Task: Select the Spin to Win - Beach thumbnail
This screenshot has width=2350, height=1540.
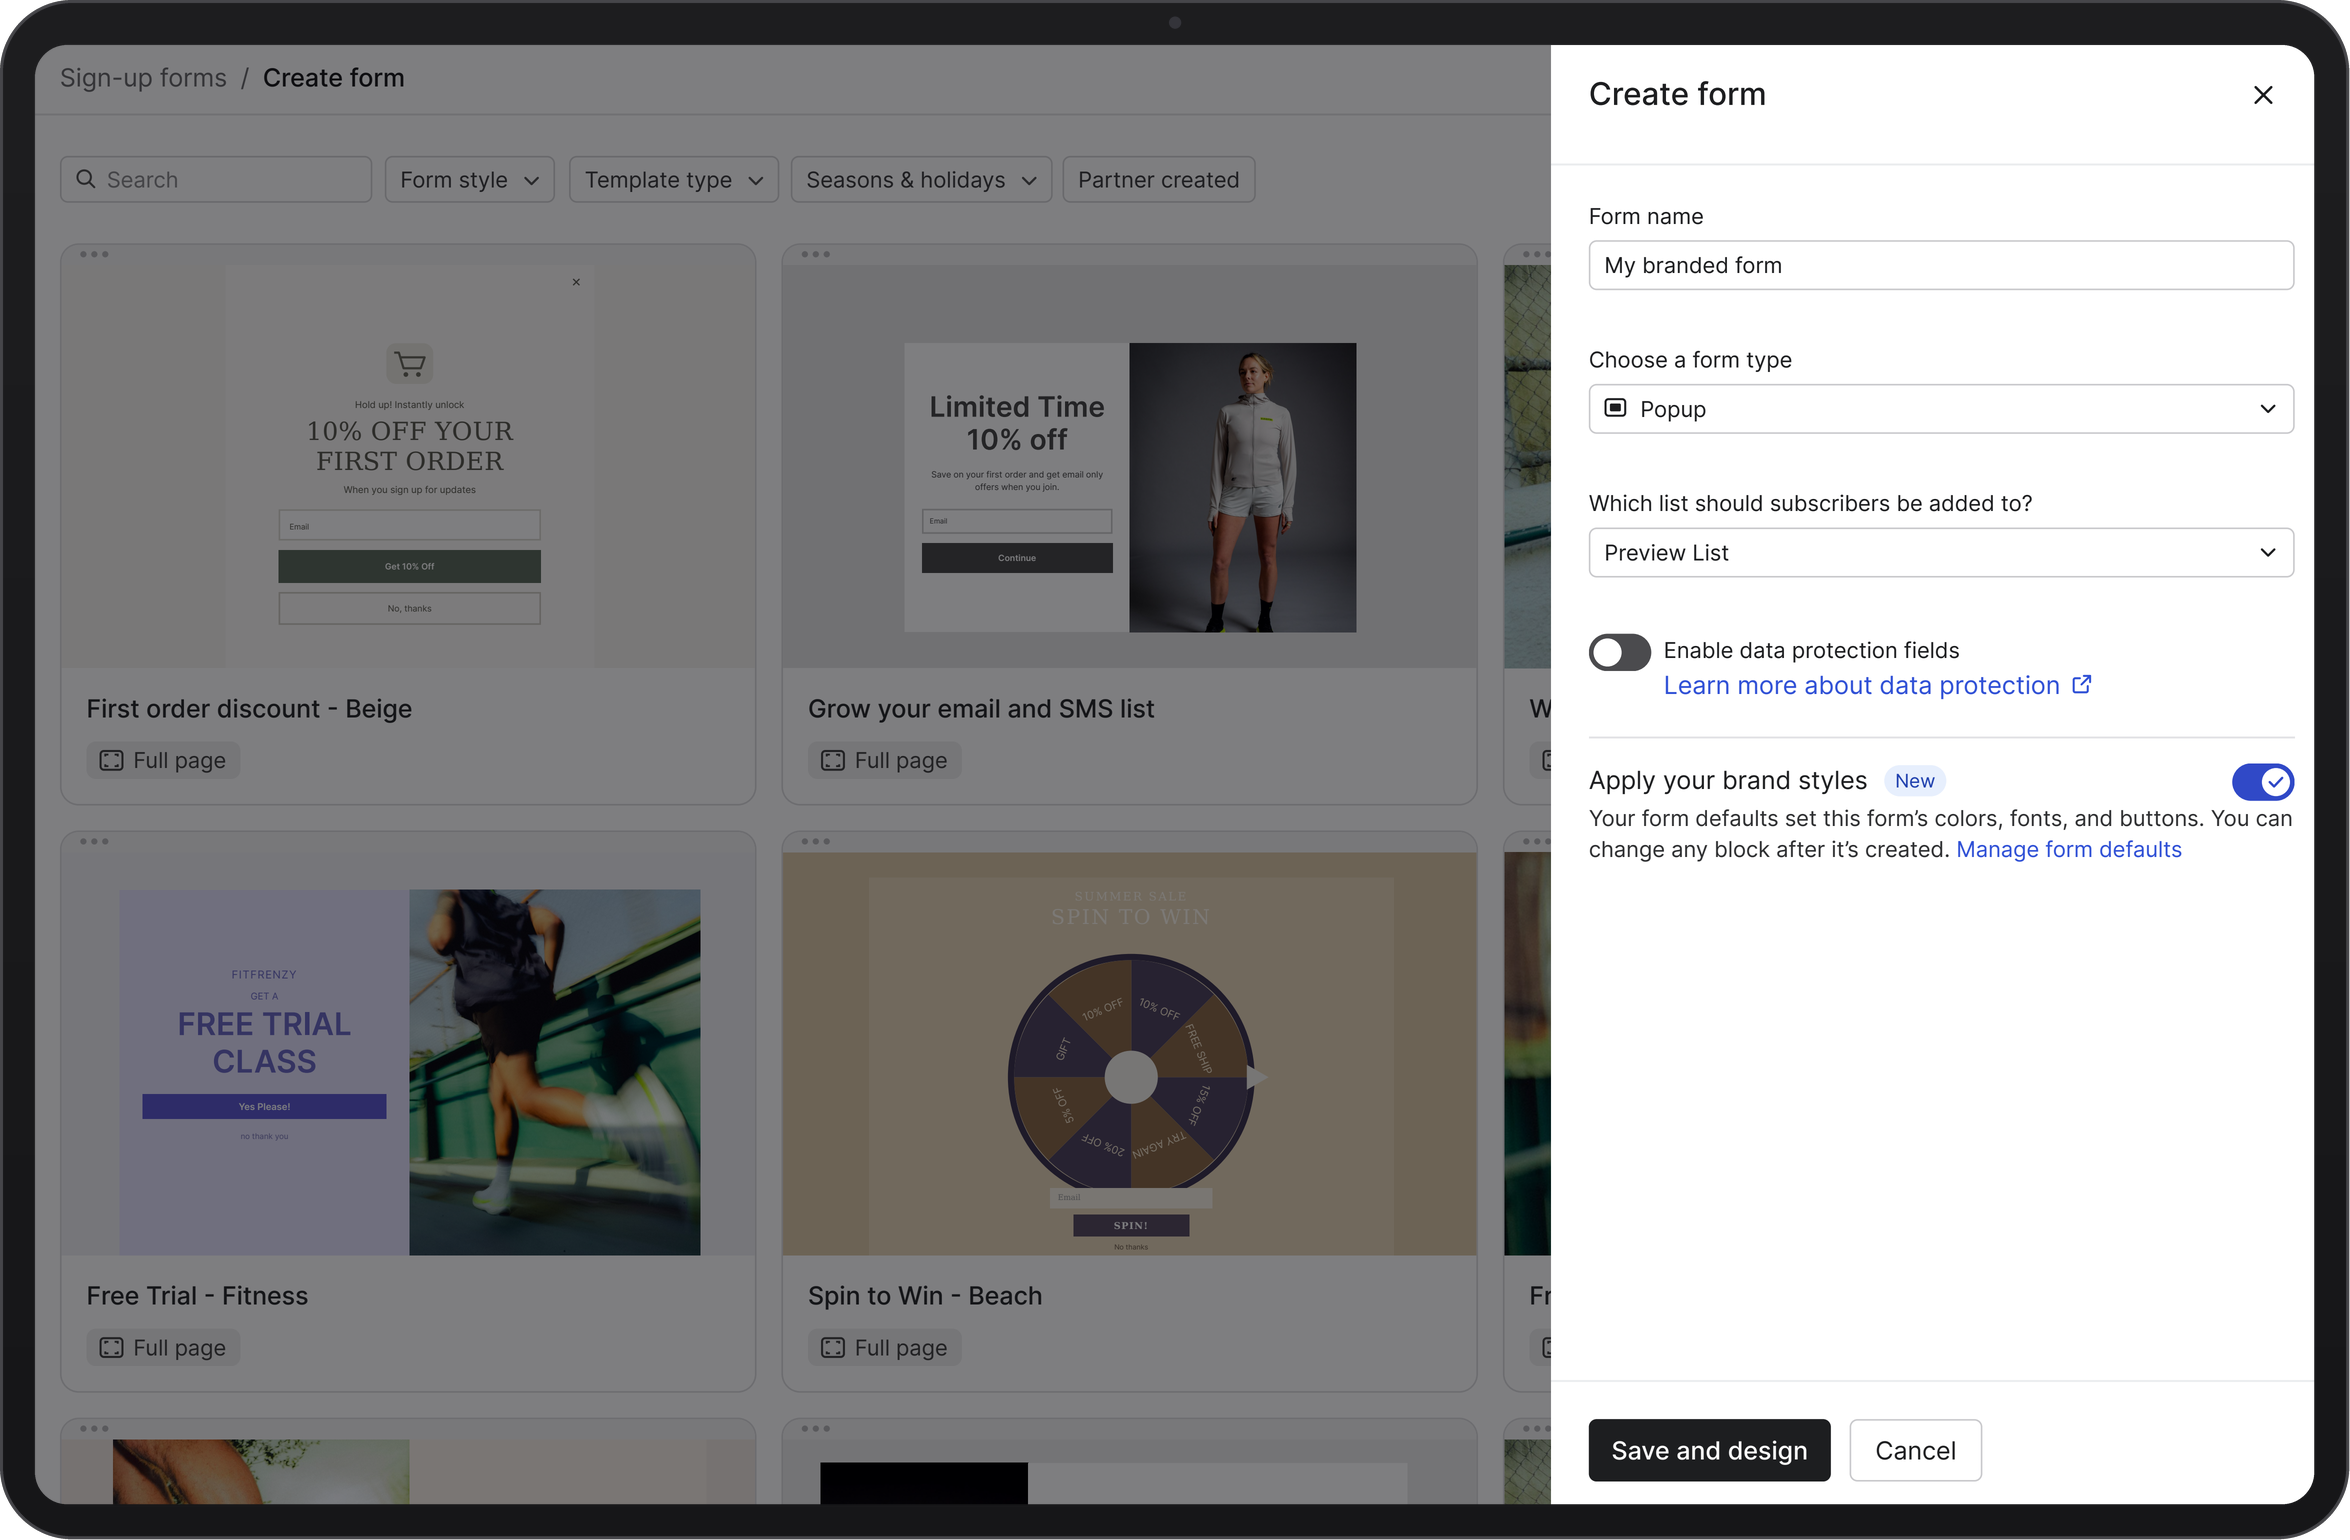Action: pos(1129,1055)
